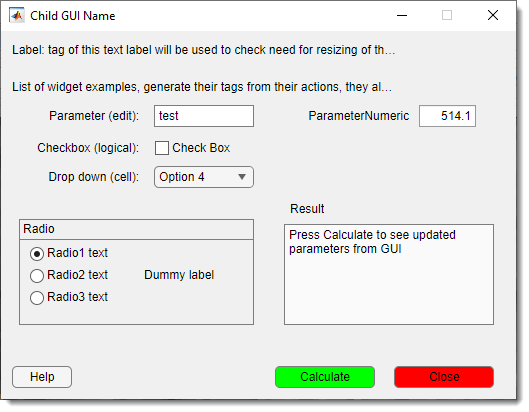The width and height of the screenshot is (529, 412).
Task: Click the Drop down (cell) label
Action: (94, 177)
